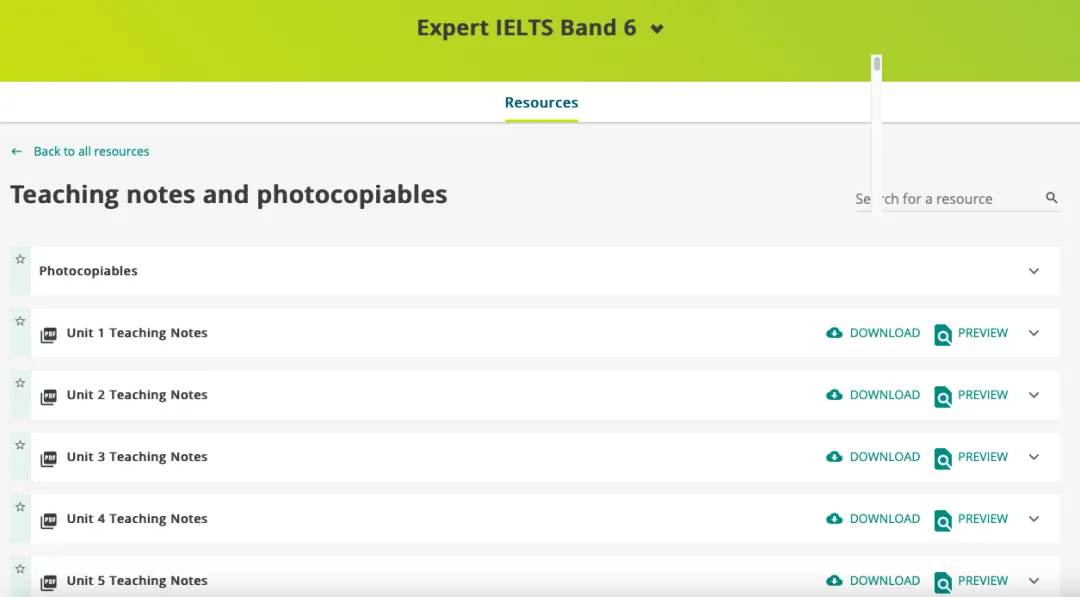The height and width of the screenshot is (597, 1080).
Task: Download Unit 3 Teaching Notes
Action: pos(873,457)
